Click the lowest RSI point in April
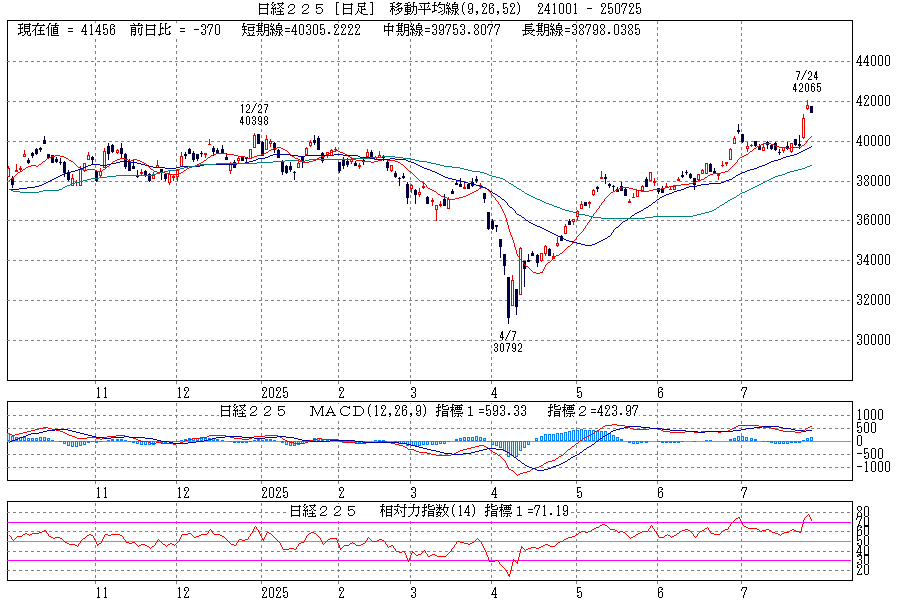 [509, 575]
